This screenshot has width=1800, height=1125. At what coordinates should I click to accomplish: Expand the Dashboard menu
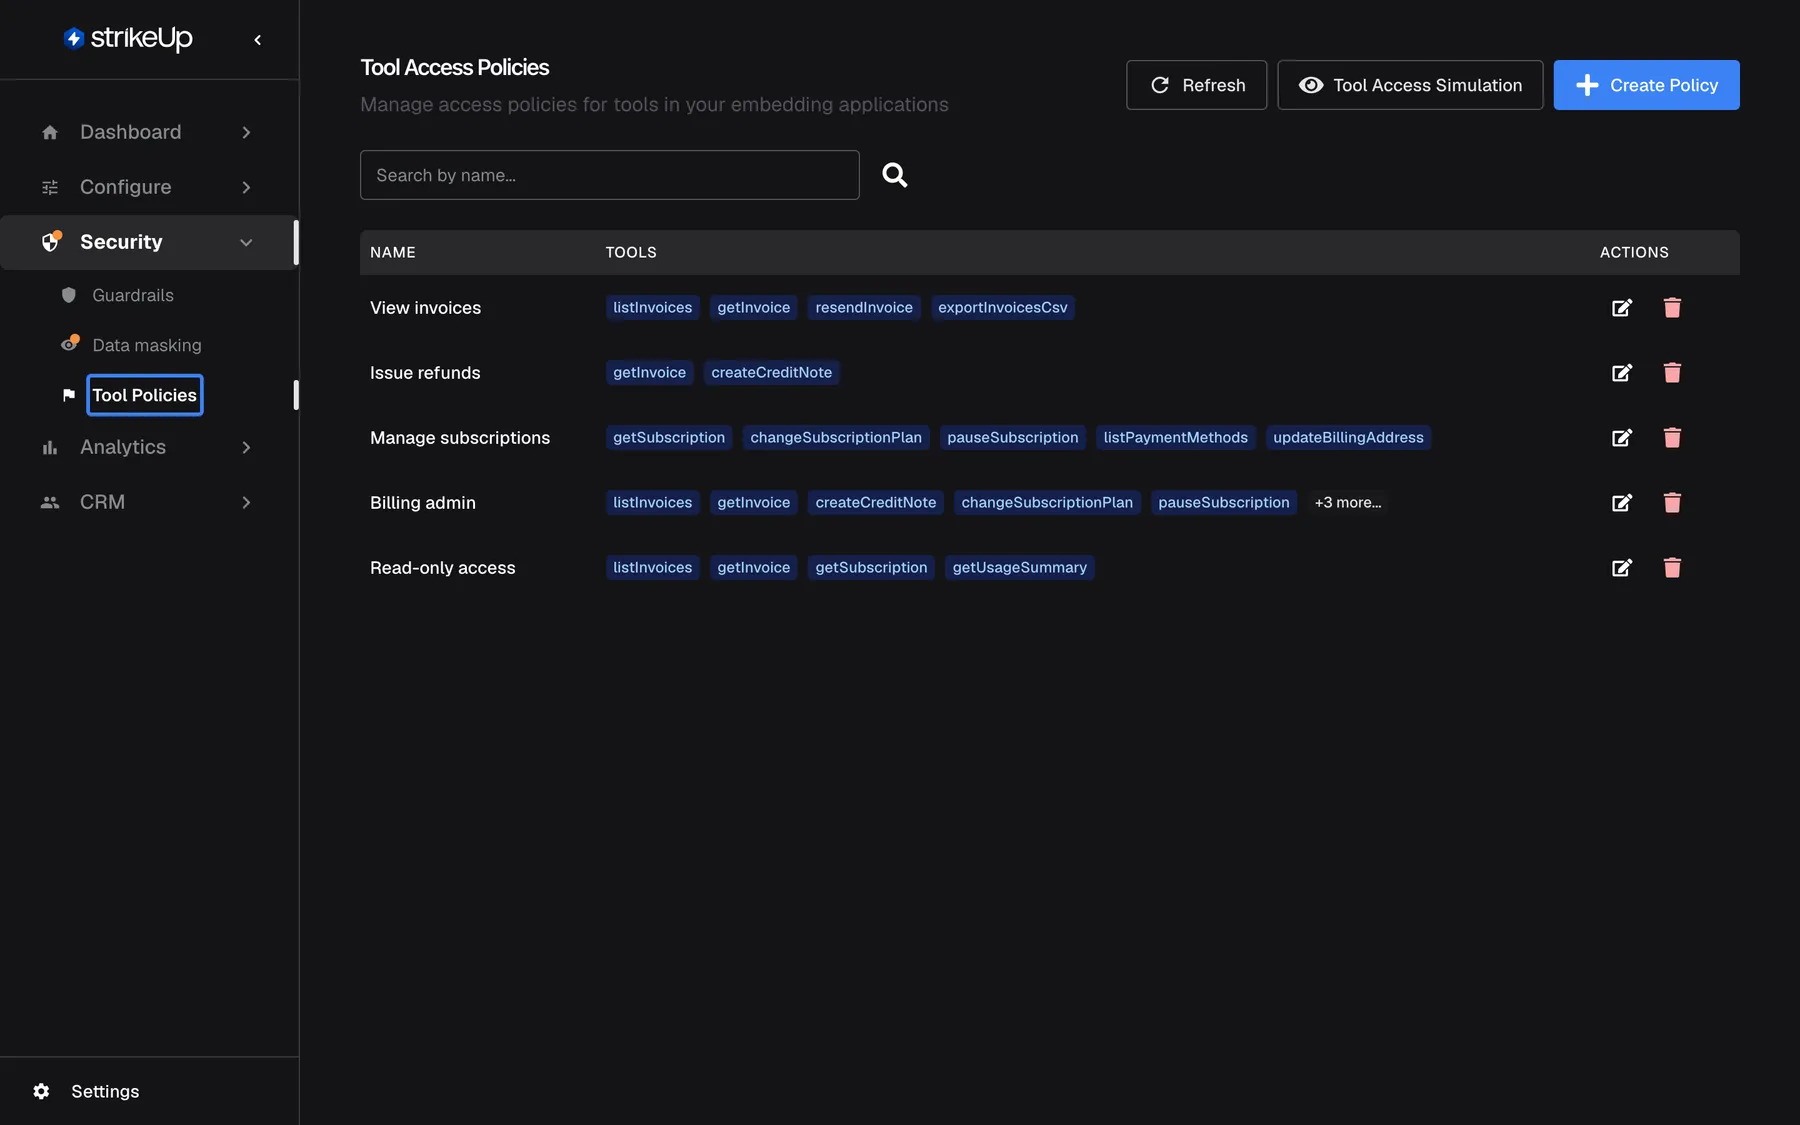(147, 132)
